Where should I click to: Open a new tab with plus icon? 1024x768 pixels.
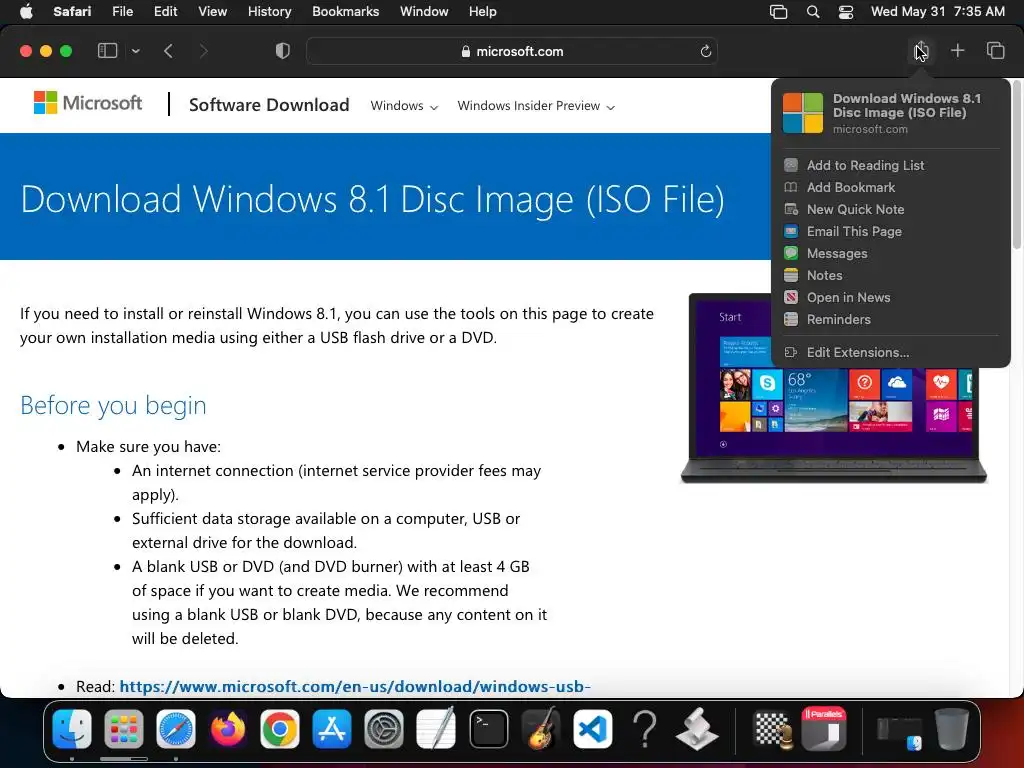[957, 51]
